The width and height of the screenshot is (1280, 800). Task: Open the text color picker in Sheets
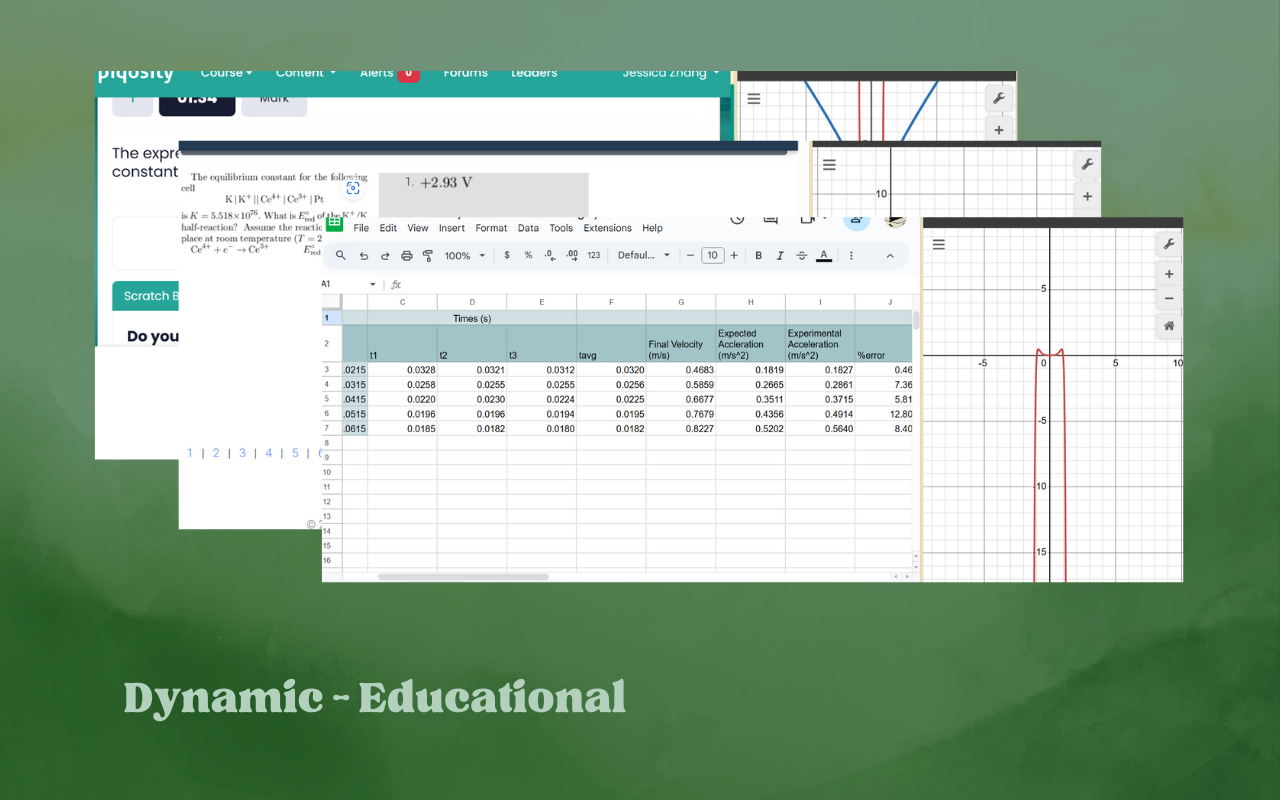click(x=823, y=255)
